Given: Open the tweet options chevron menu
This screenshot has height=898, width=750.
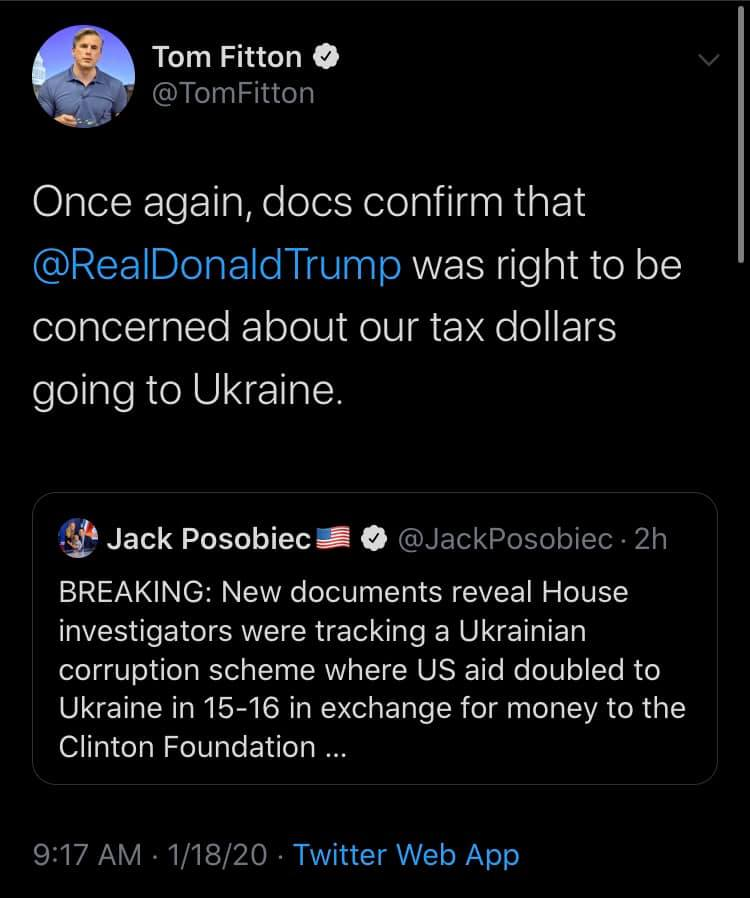Looking at the screenshot, I should (x=707, y=61).
